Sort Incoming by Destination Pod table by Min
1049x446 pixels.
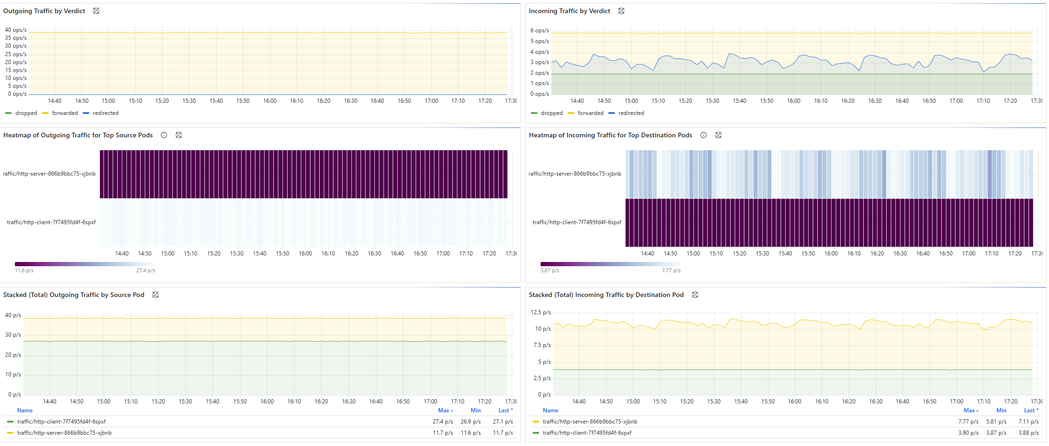click(x=1002, y=410)
